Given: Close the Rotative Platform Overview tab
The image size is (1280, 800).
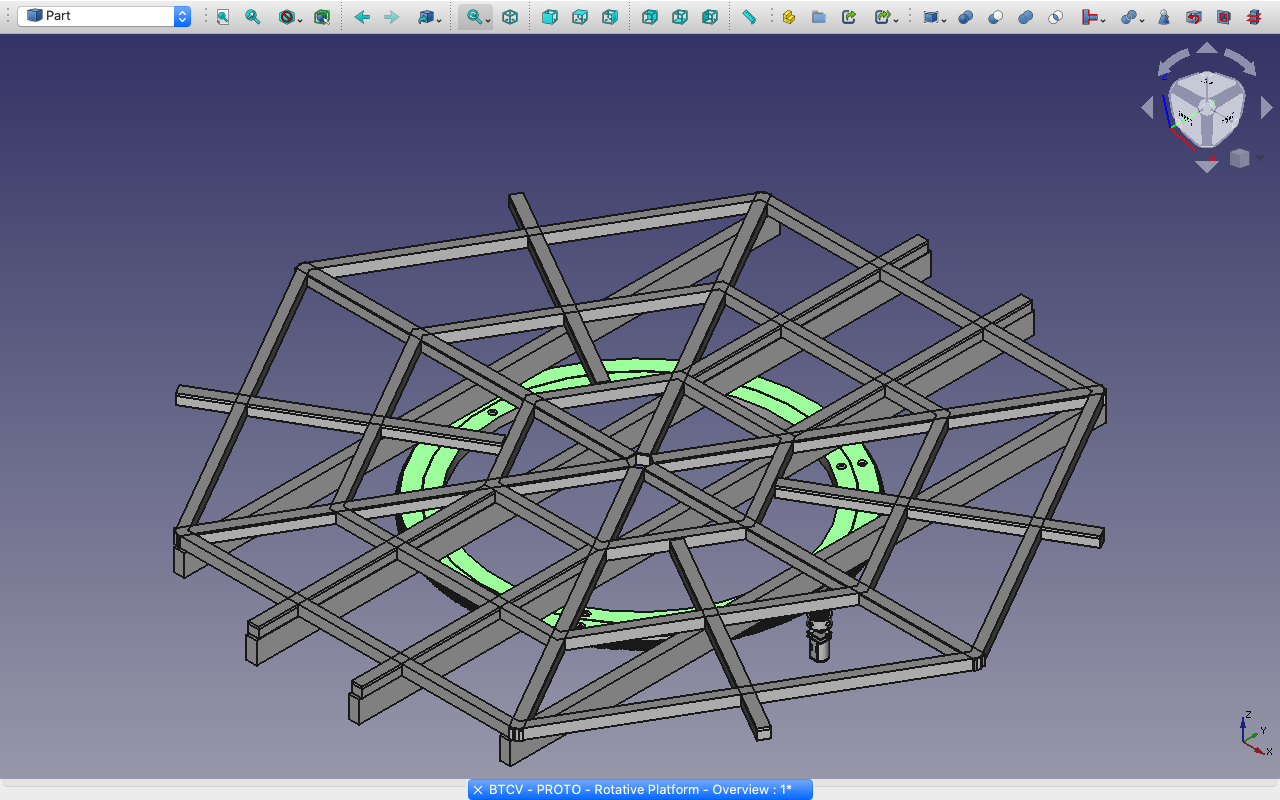Looking at the screenshot, I should point(478,790).
